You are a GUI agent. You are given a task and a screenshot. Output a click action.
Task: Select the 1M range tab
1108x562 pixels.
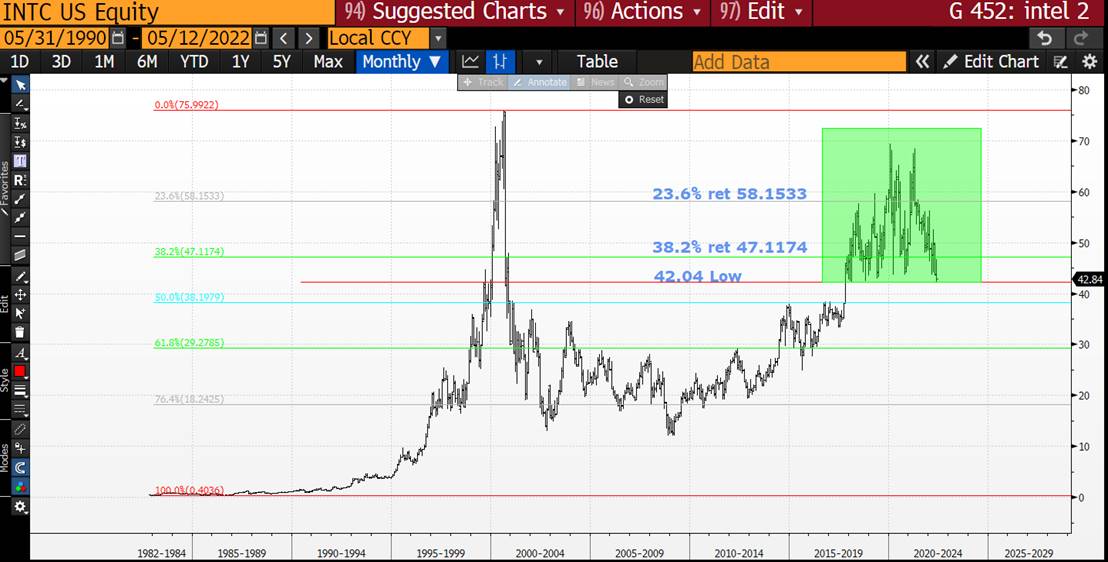click(x=104, y=62)
